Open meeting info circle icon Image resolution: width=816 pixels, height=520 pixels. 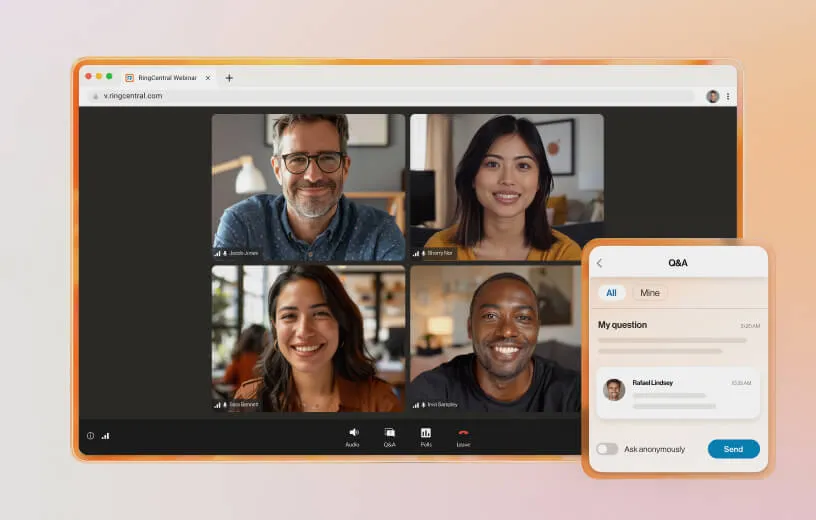[x=91, y=436]
